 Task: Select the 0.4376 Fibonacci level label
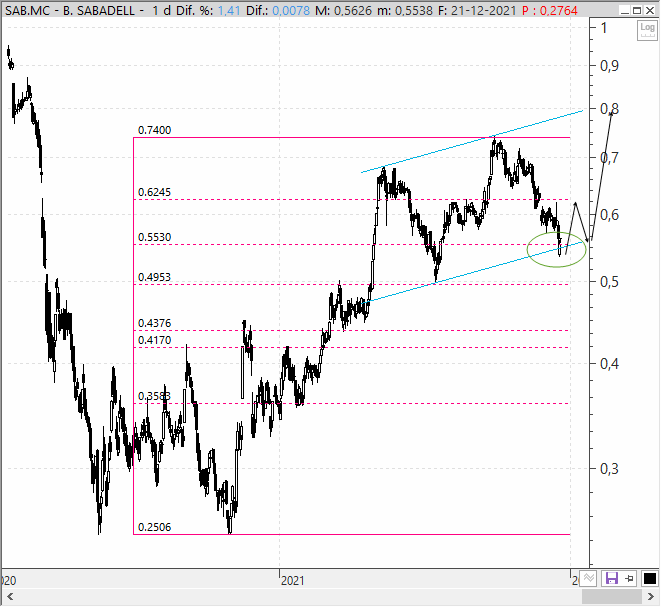pos(154,323)
